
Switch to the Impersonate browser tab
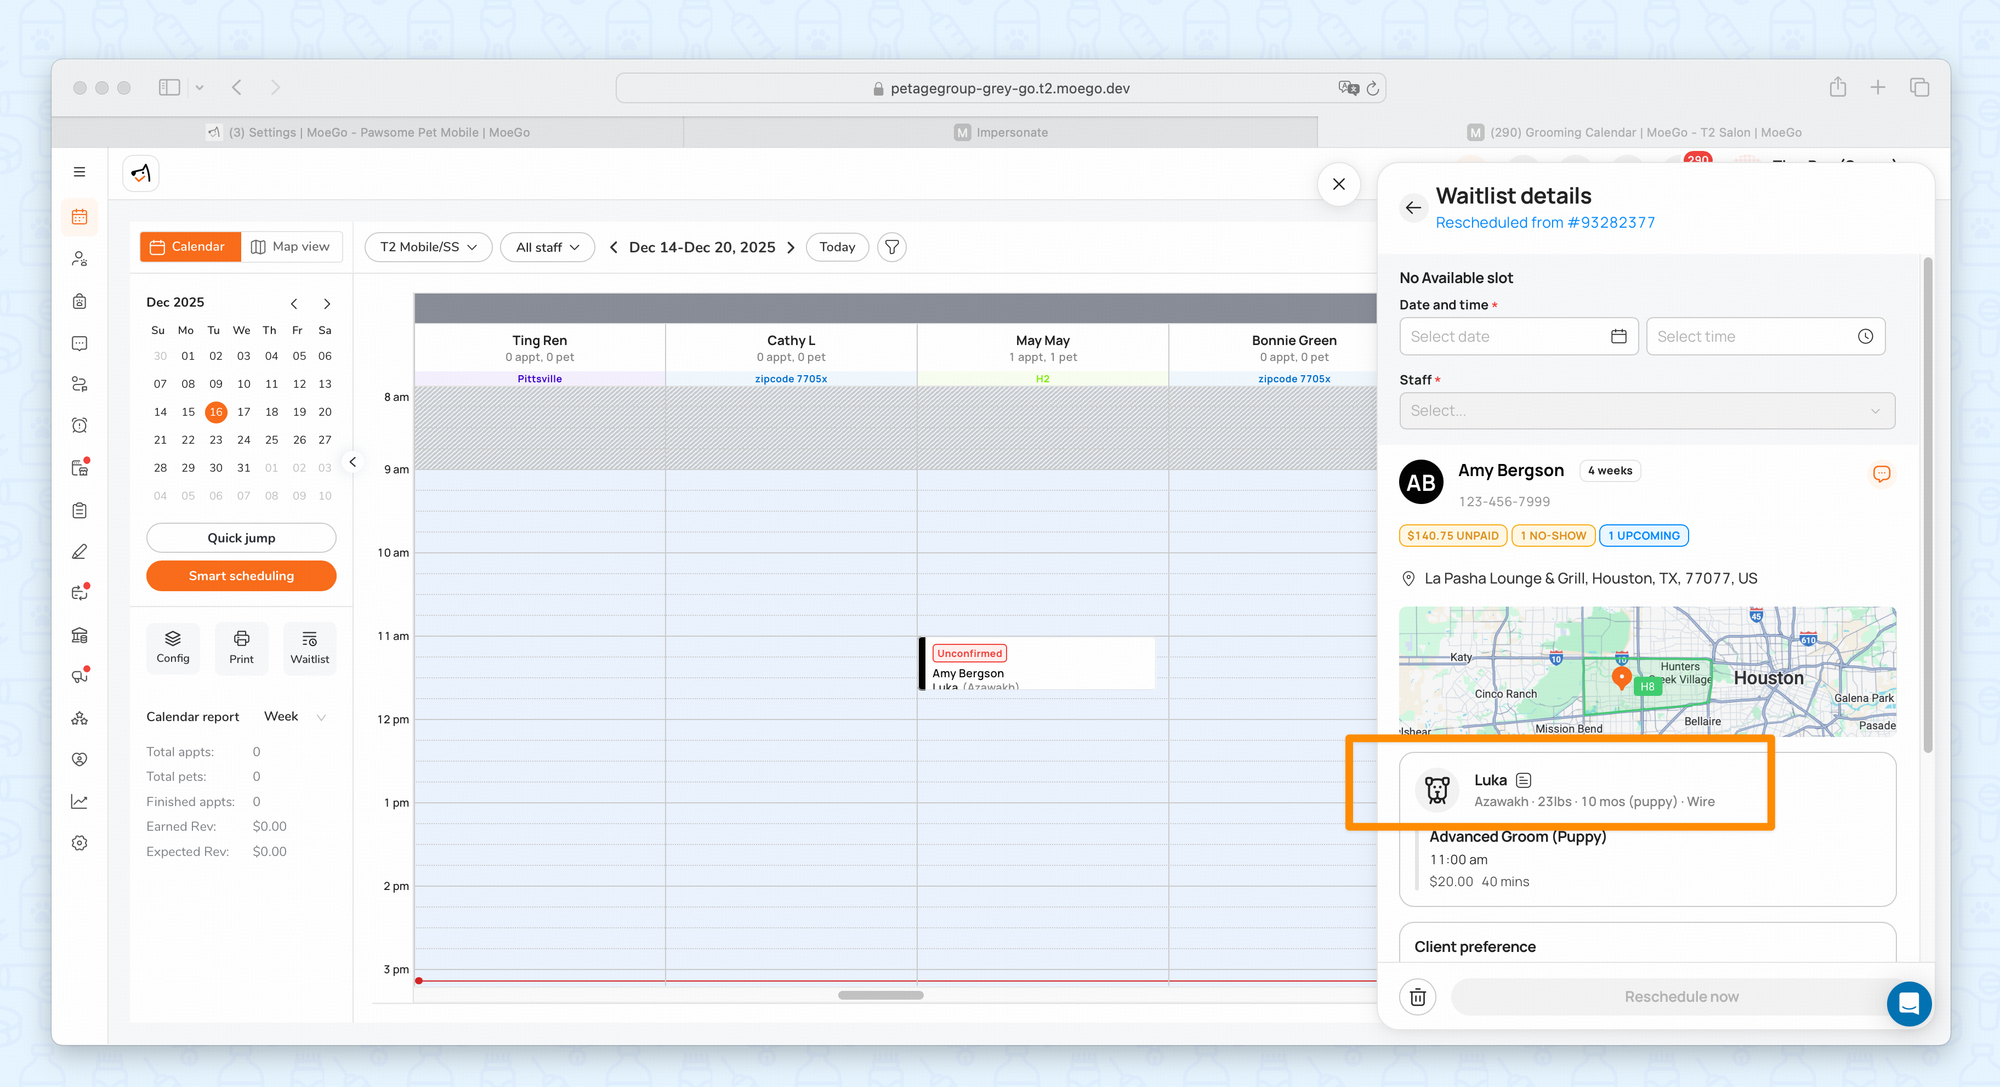coord(1001,132)
